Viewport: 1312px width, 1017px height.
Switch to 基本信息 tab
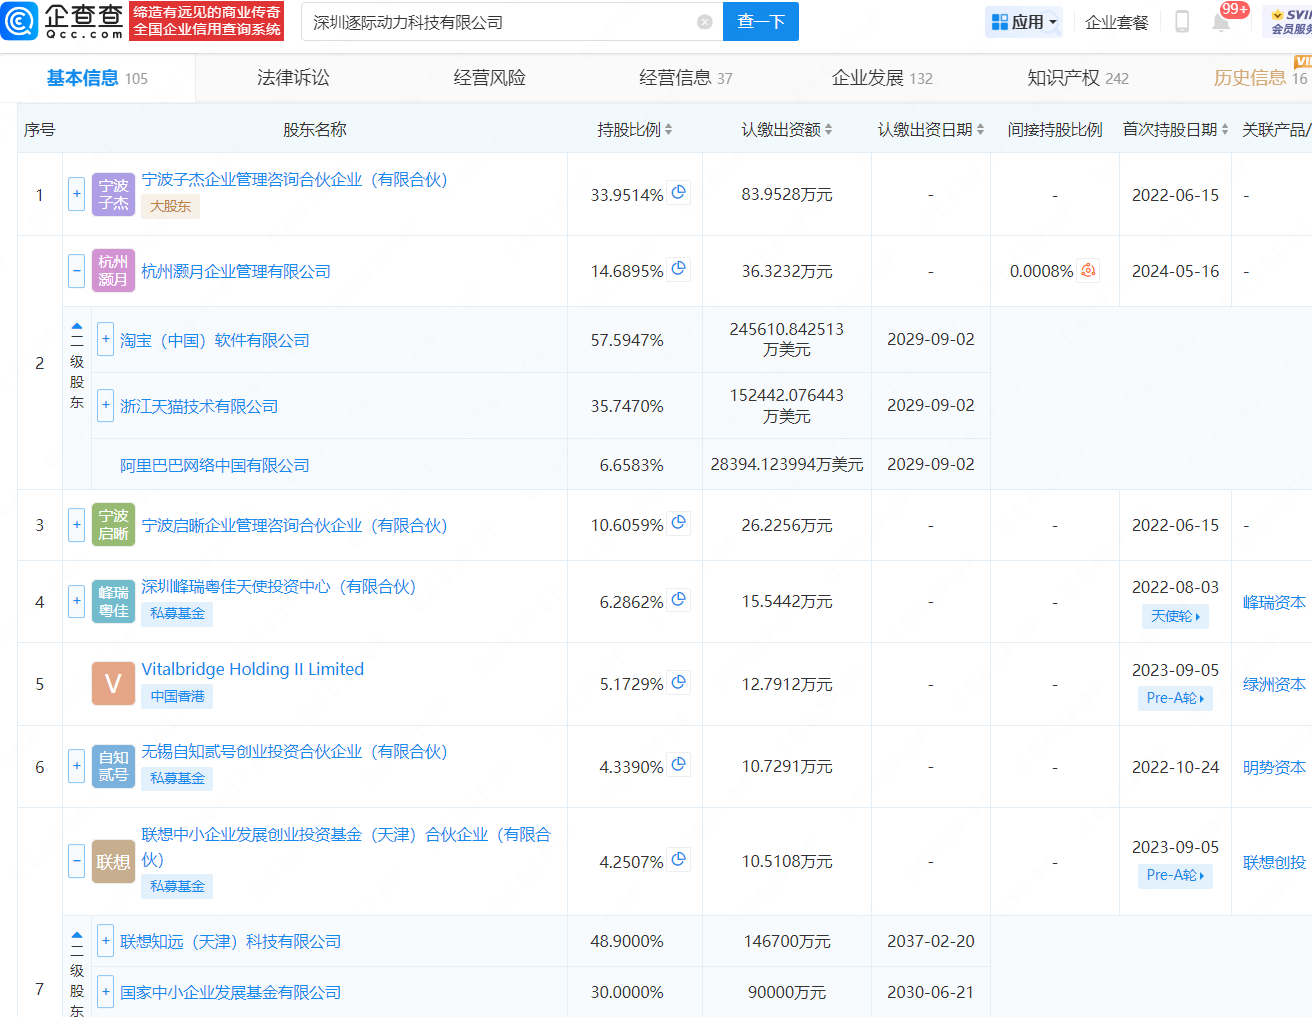pos(97,78)
